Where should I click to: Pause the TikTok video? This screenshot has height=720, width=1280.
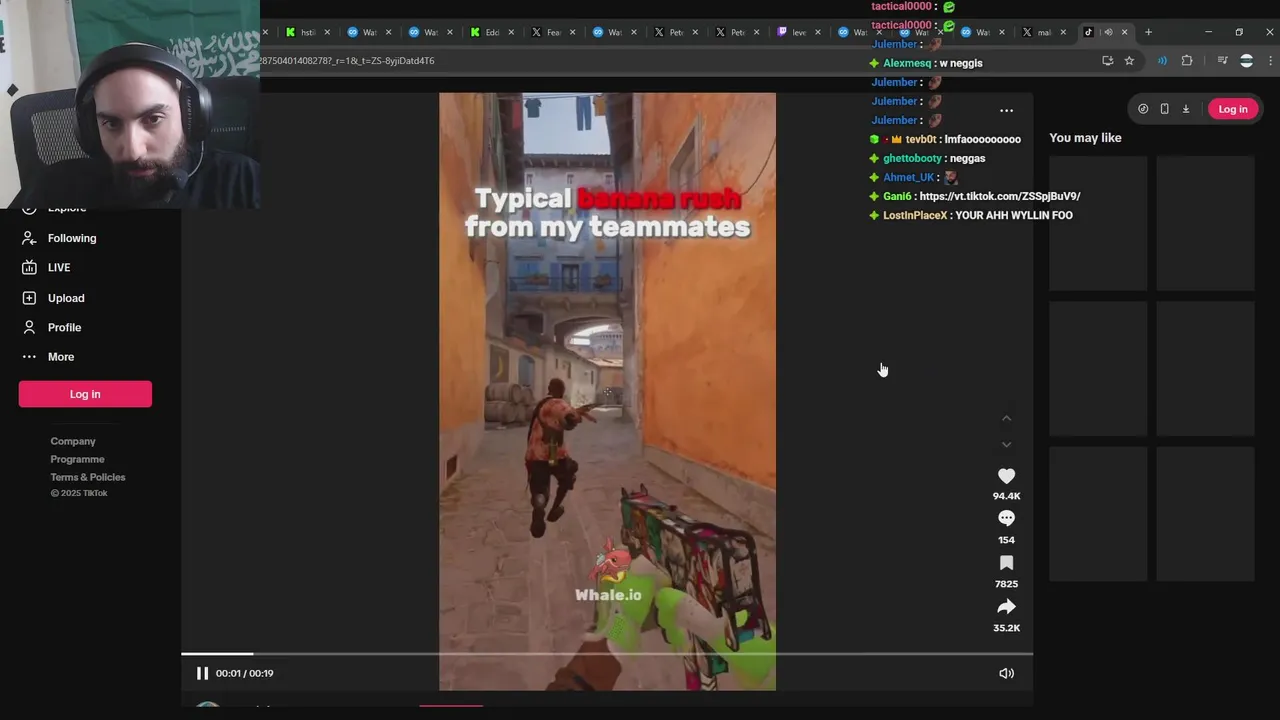click(202, 673)
